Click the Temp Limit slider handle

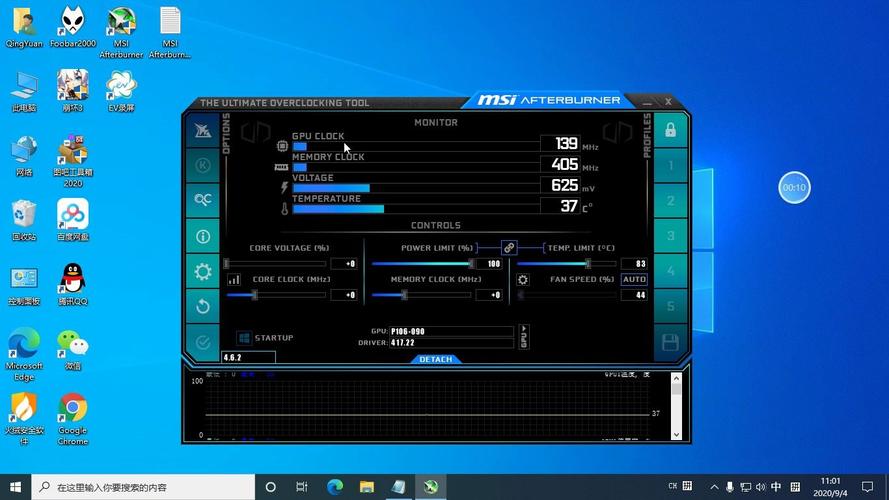(x=588, y=264)
